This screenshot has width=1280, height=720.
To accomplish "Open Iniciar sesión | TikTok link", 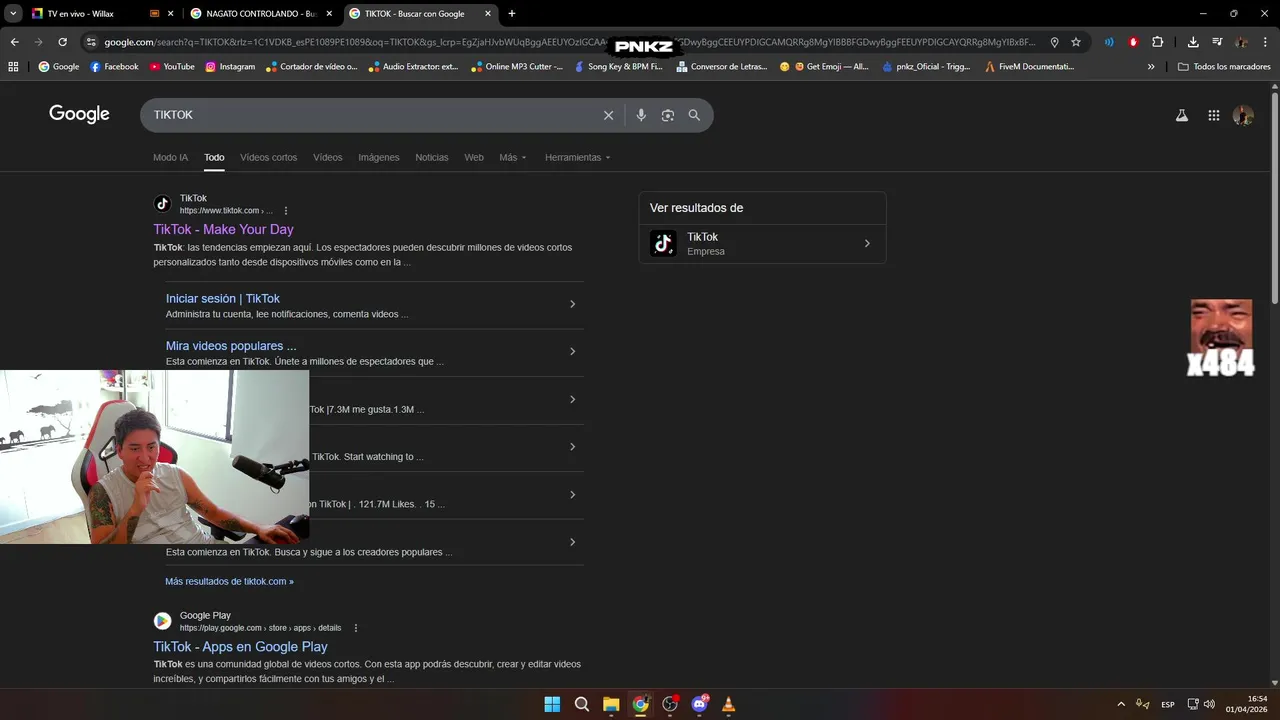I will point(223,298).
